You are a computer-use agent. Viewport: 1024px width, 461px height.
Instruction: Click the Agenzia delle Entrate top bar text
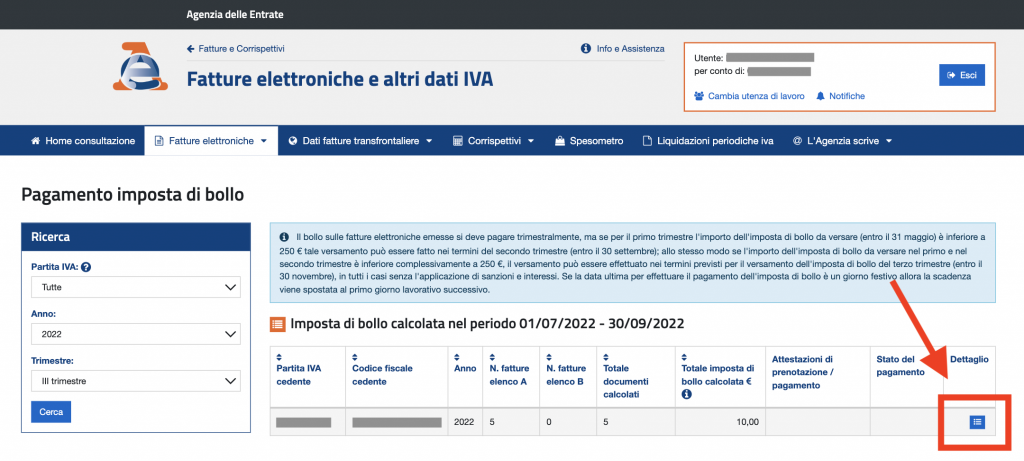235,14
